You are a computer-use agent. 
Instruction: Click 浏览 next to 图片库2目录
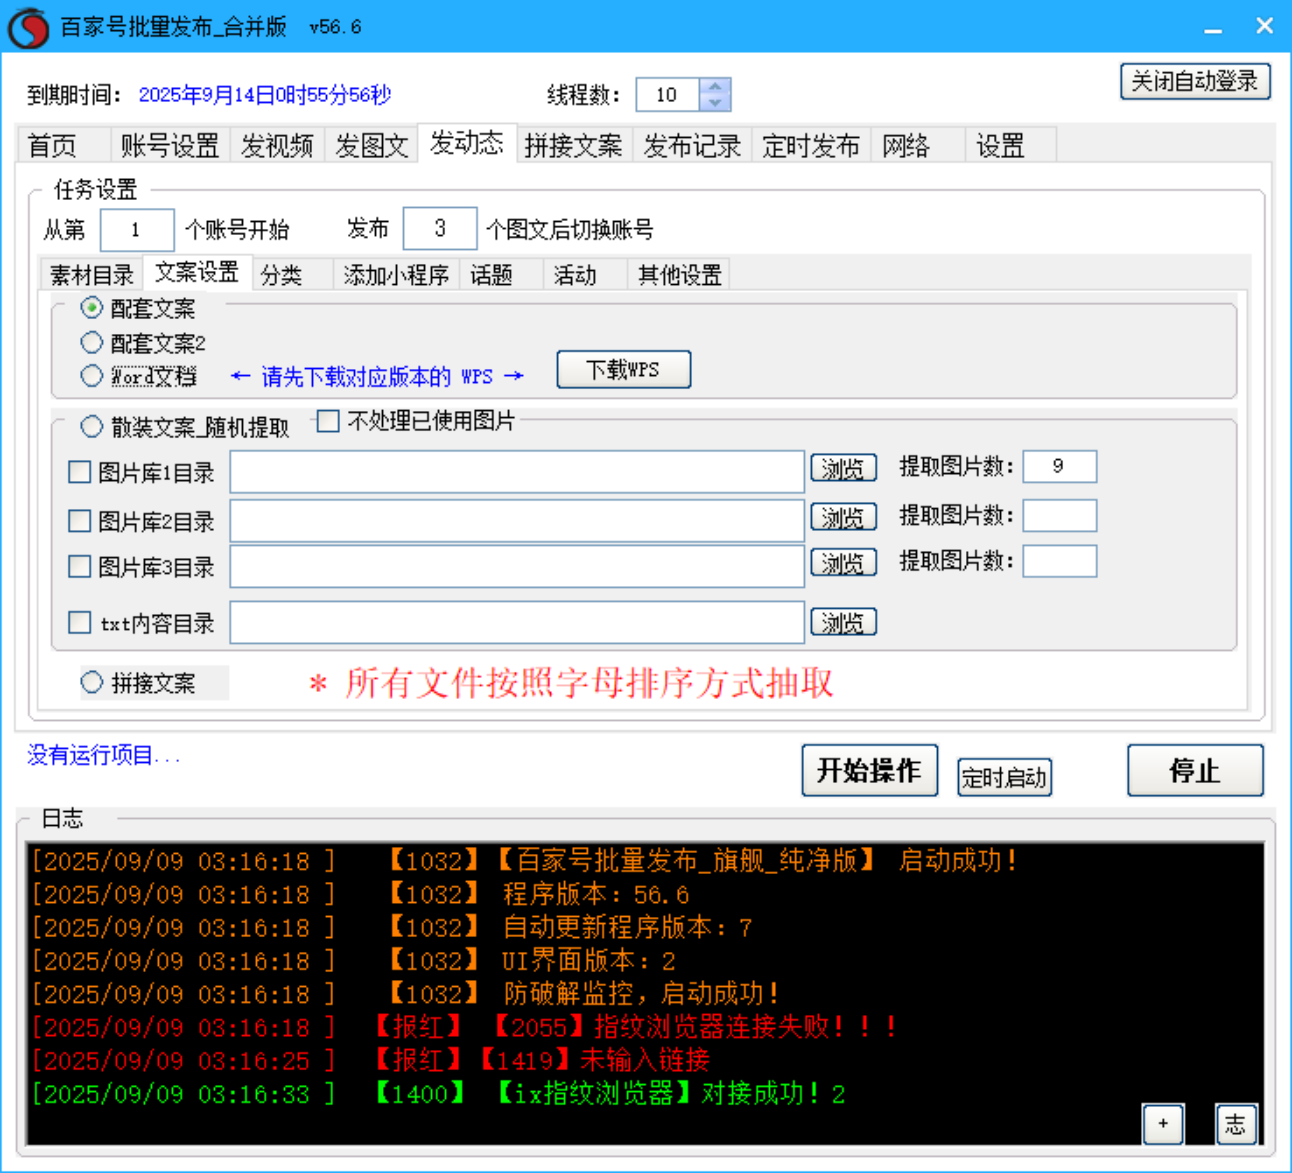(842, 516)
